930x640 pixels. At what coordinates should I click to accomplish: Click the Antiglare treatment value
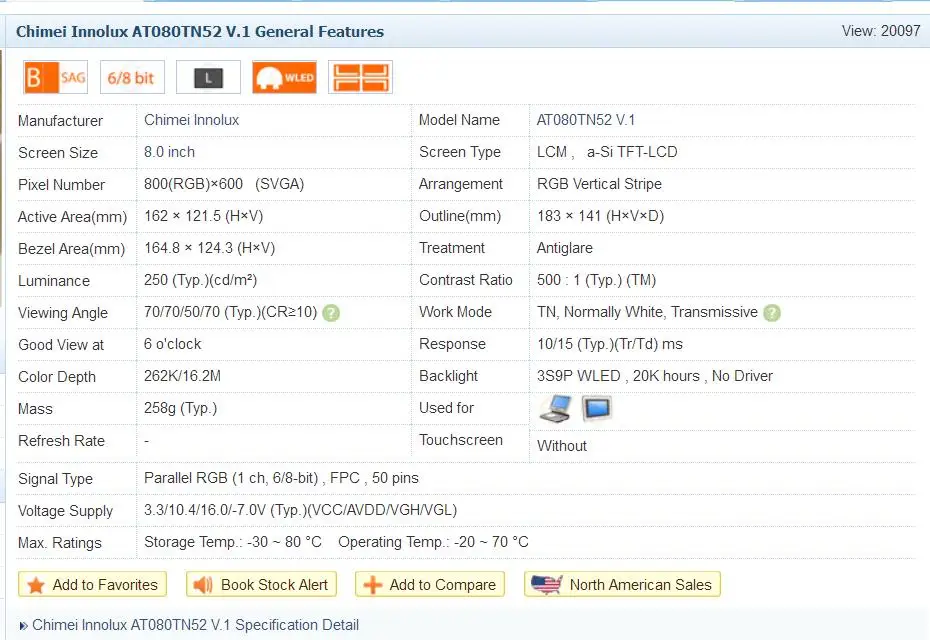pyautogui.click(x=565, y=248)
